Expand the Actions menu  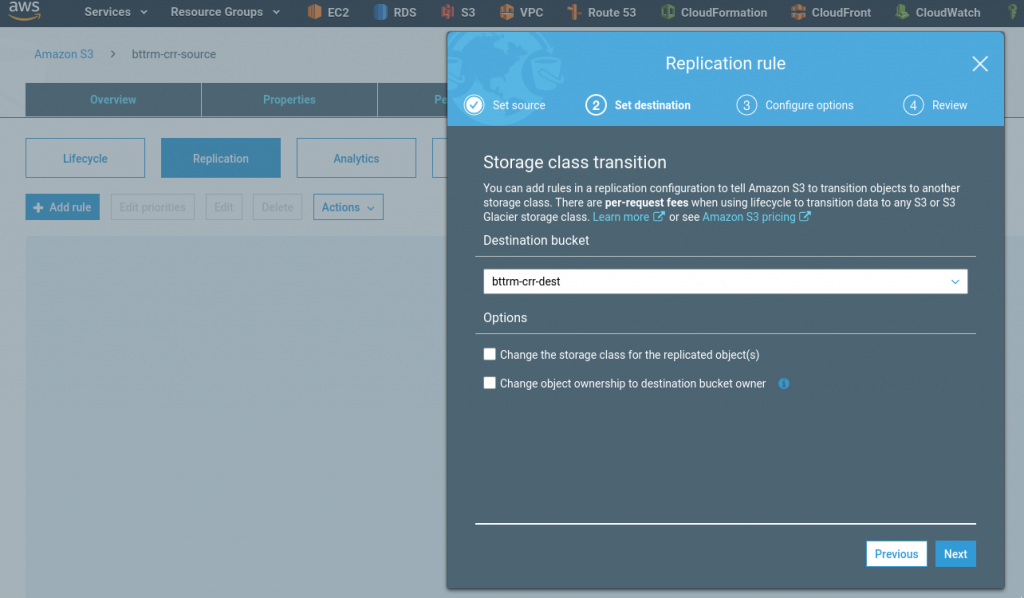tap(347, 207)
